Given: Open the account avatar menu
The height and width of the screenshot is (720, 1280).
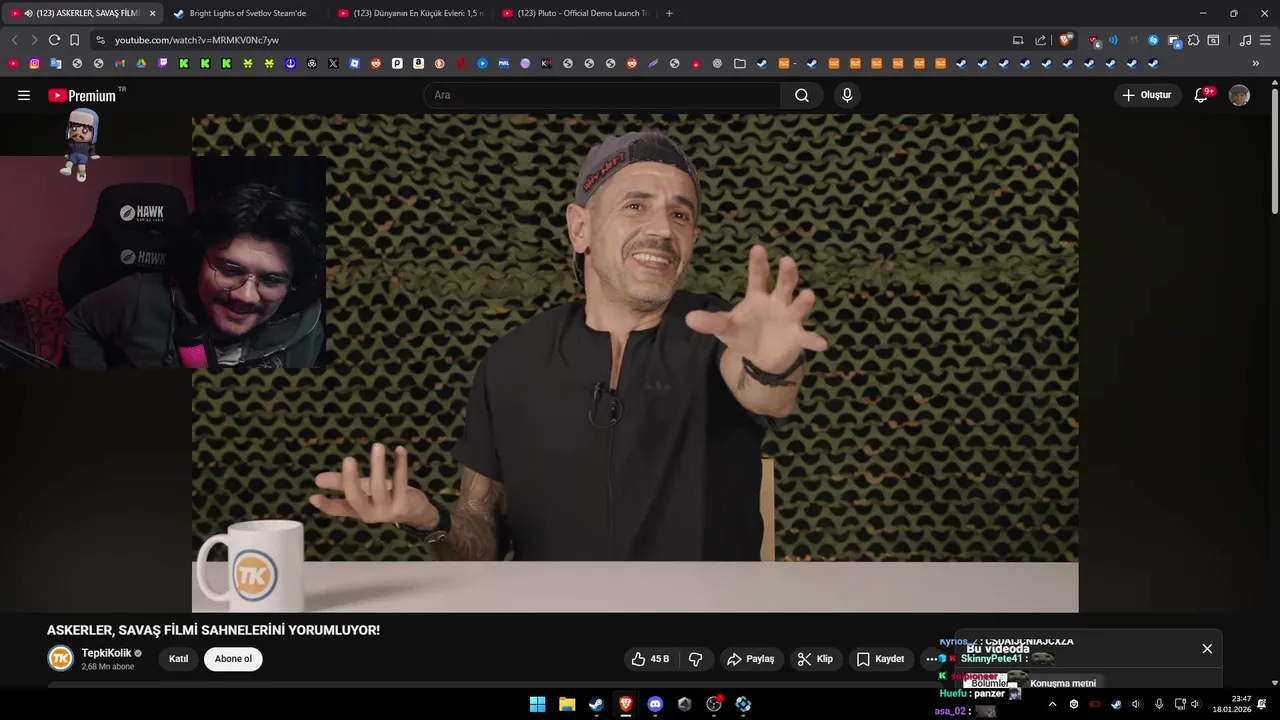Looking at the screenshot, I should point(1239,95).
